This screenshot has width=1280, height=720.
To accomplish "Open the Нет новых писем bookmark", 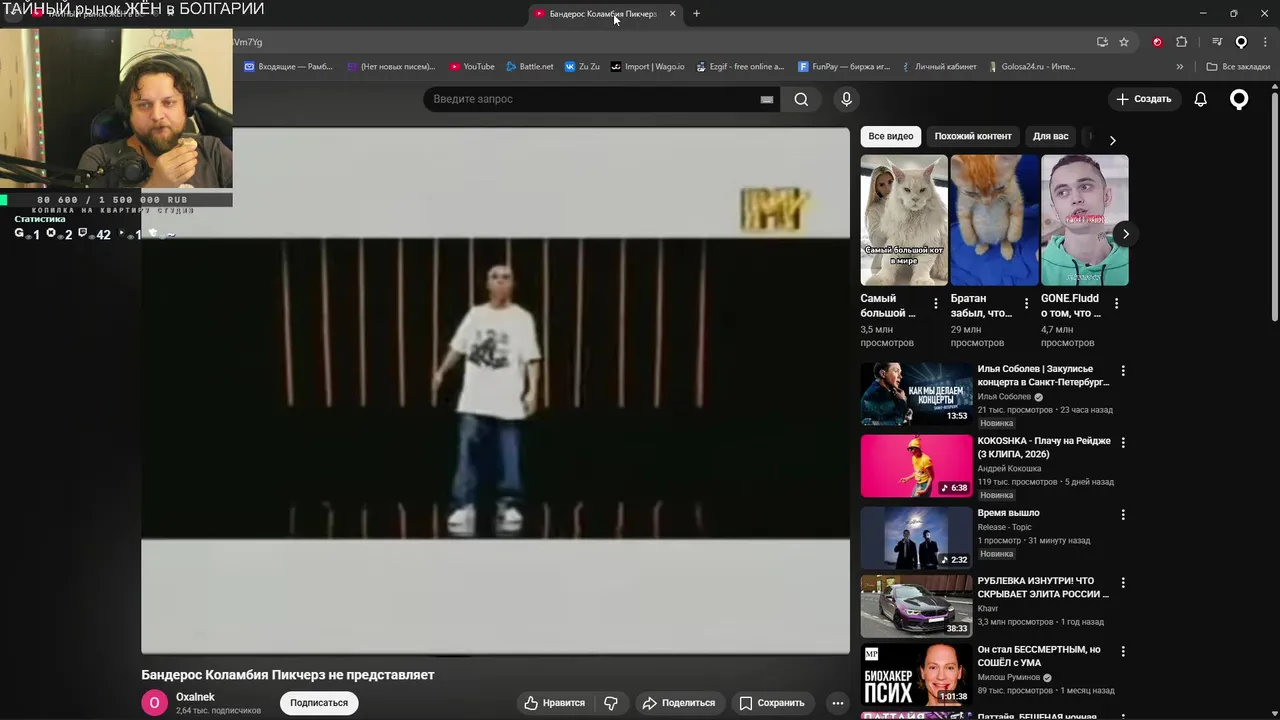I will tap(391, 67).
